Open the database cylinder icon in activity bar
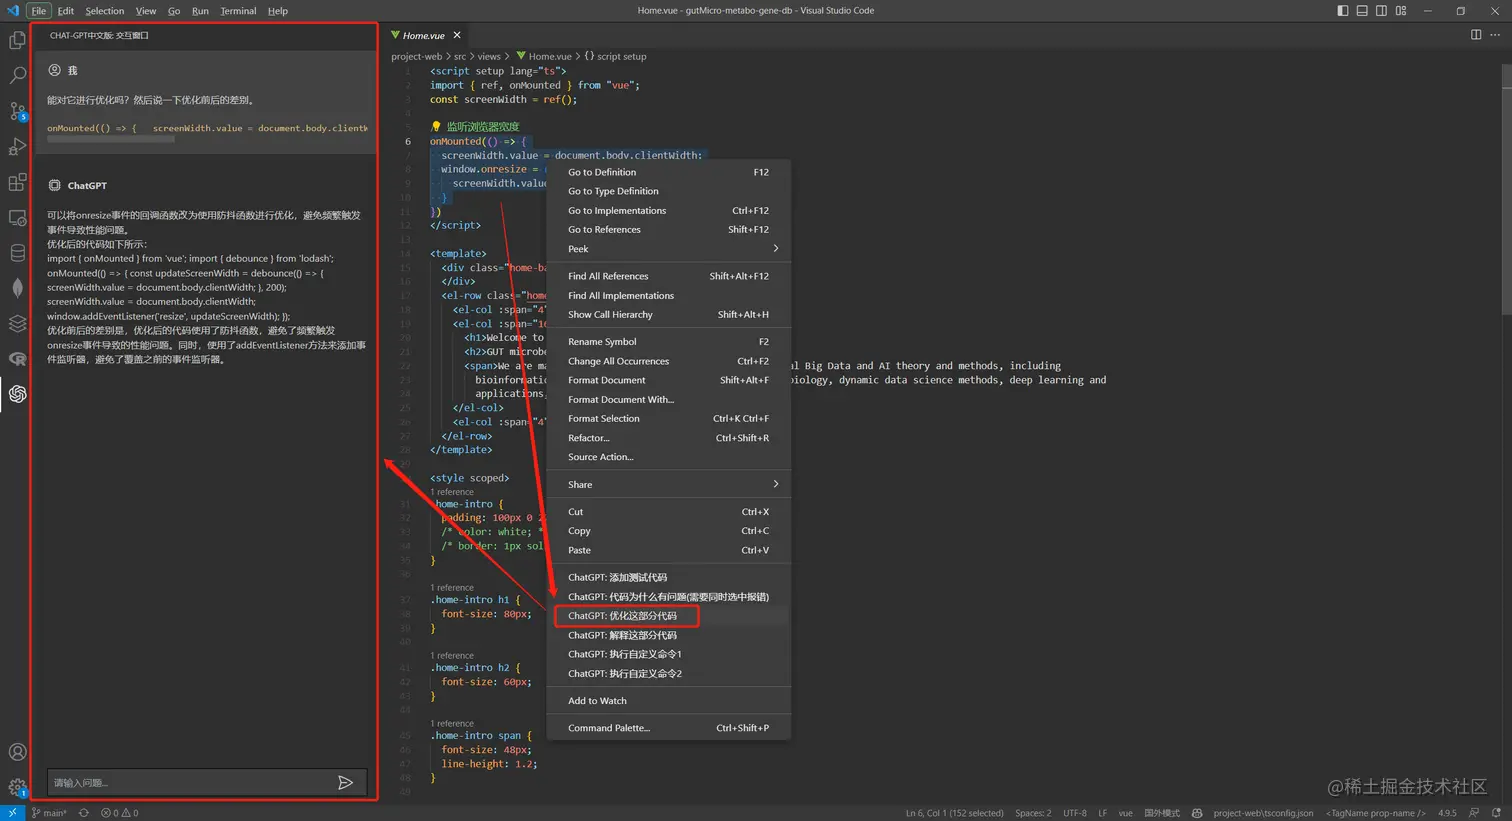 pyautogui.click(x=17, y=253)
